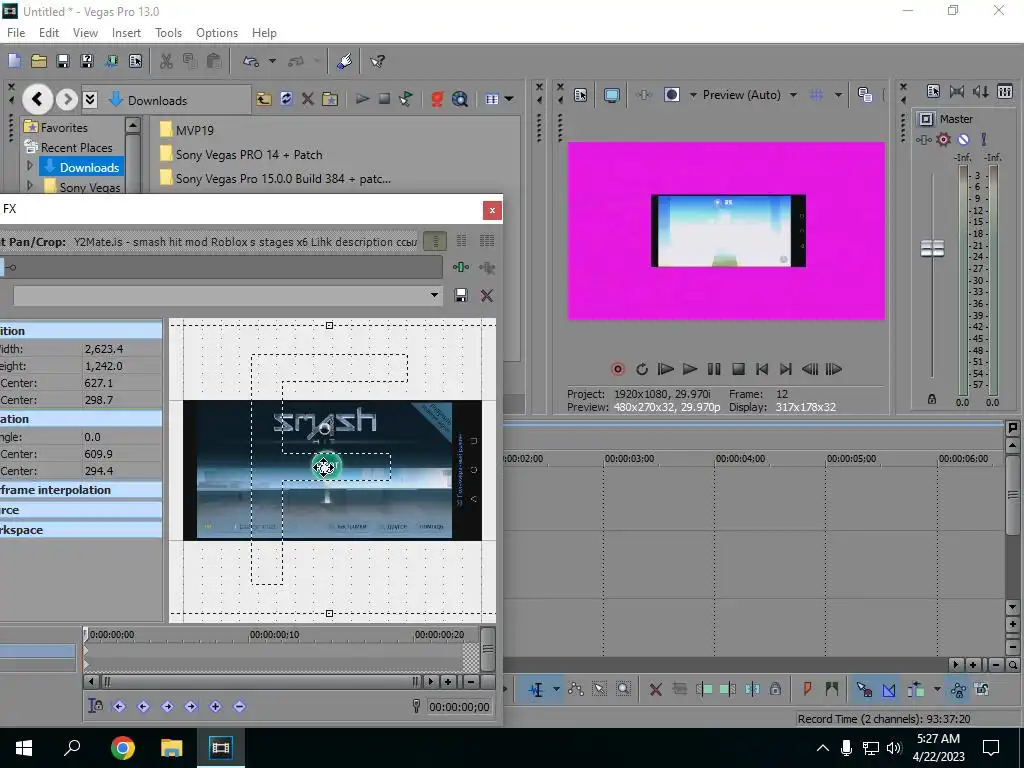The image size is (1024, 768).
Task: Toggle Sync Cursor in the Pan/Crop keyframe bar
Action: [95, 706]
